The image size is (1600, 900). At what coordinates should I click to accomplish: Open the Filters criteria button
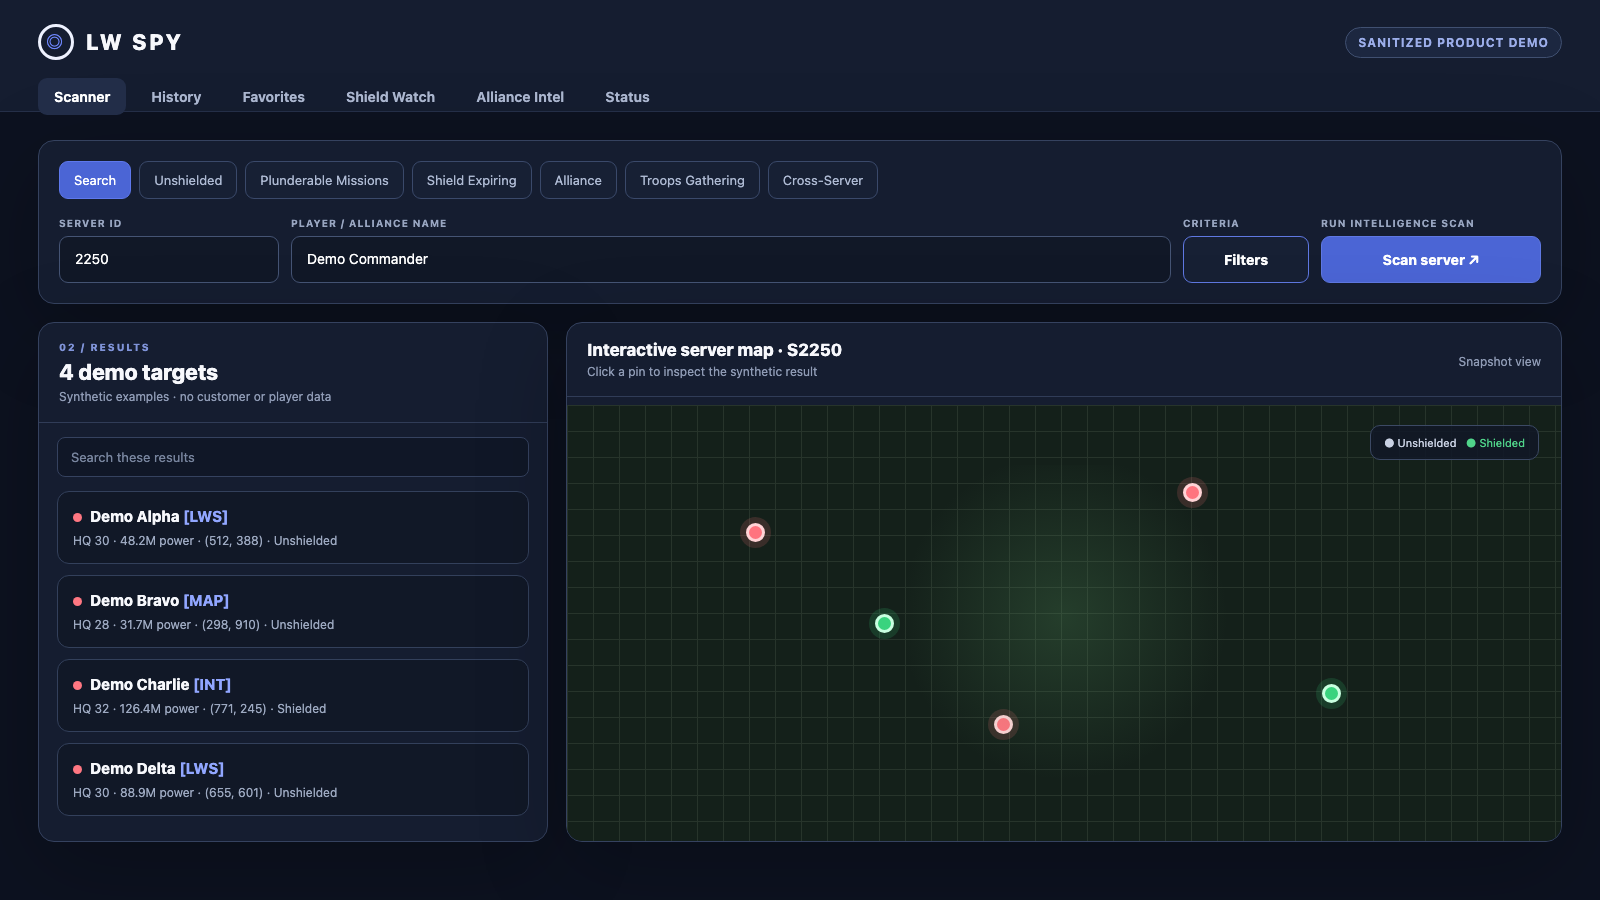point(1246,259)
